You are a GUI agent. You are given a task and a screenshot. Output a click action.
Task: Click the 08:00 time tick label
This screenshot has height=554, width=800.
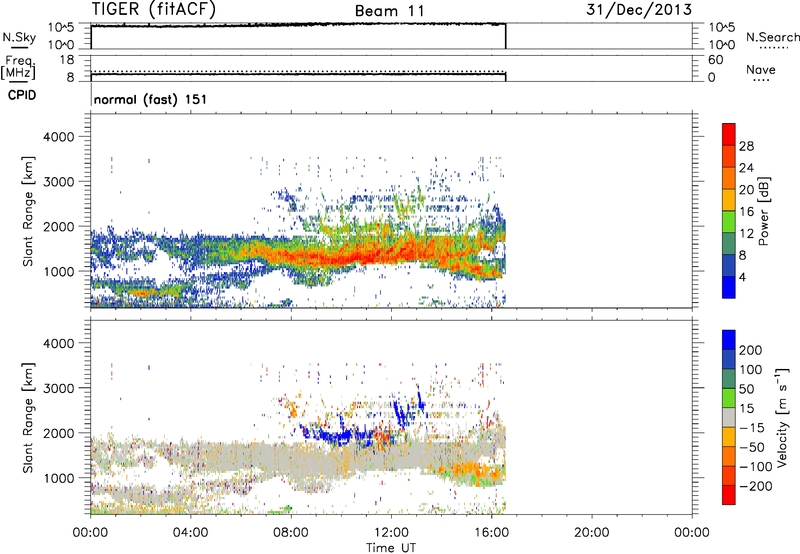pyautogui.click(x=290, y=533)
